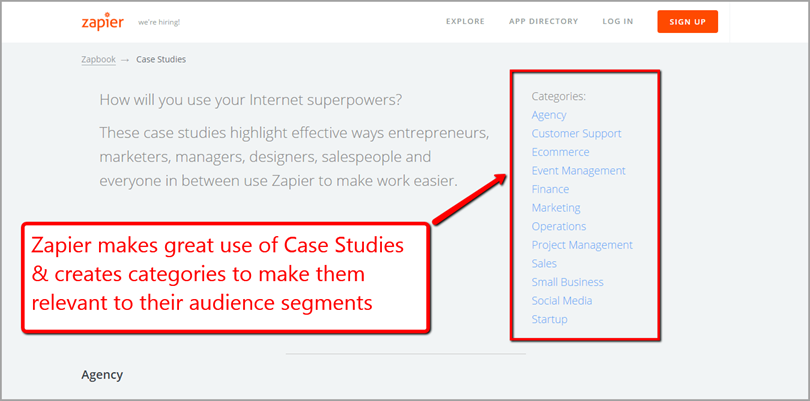Open the Operations category link
This screenshot has width=810, height=401.
pos(559,226)
